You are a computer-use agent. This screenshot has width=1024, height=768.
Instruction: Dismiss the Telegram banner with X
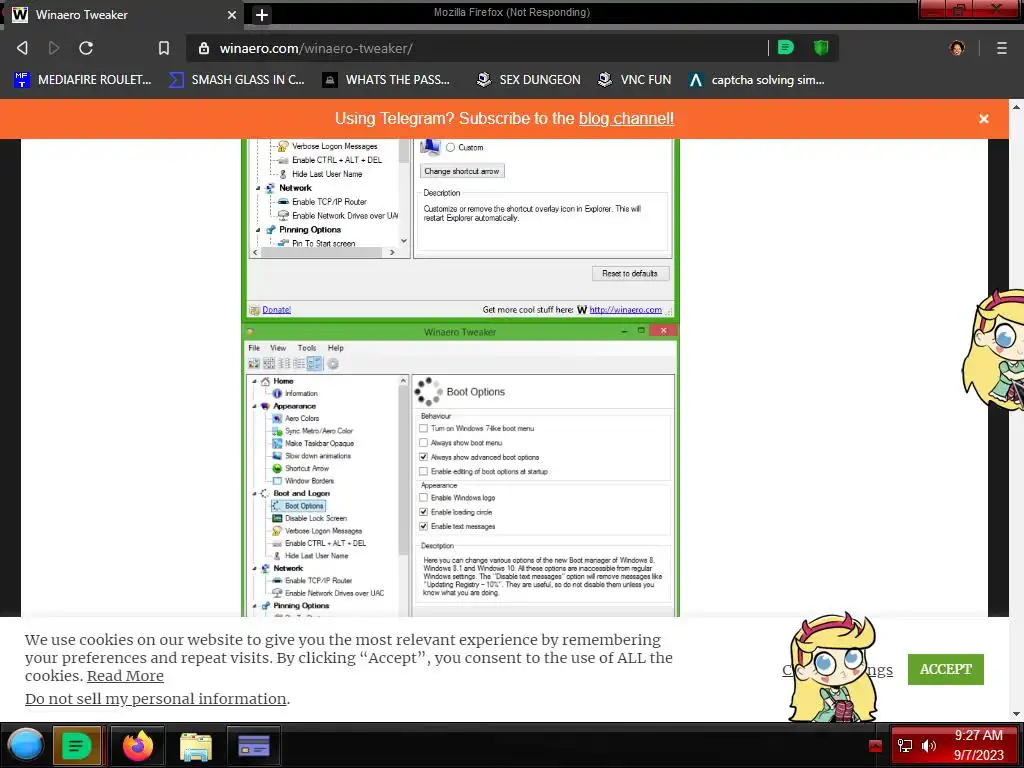[984, 119]
